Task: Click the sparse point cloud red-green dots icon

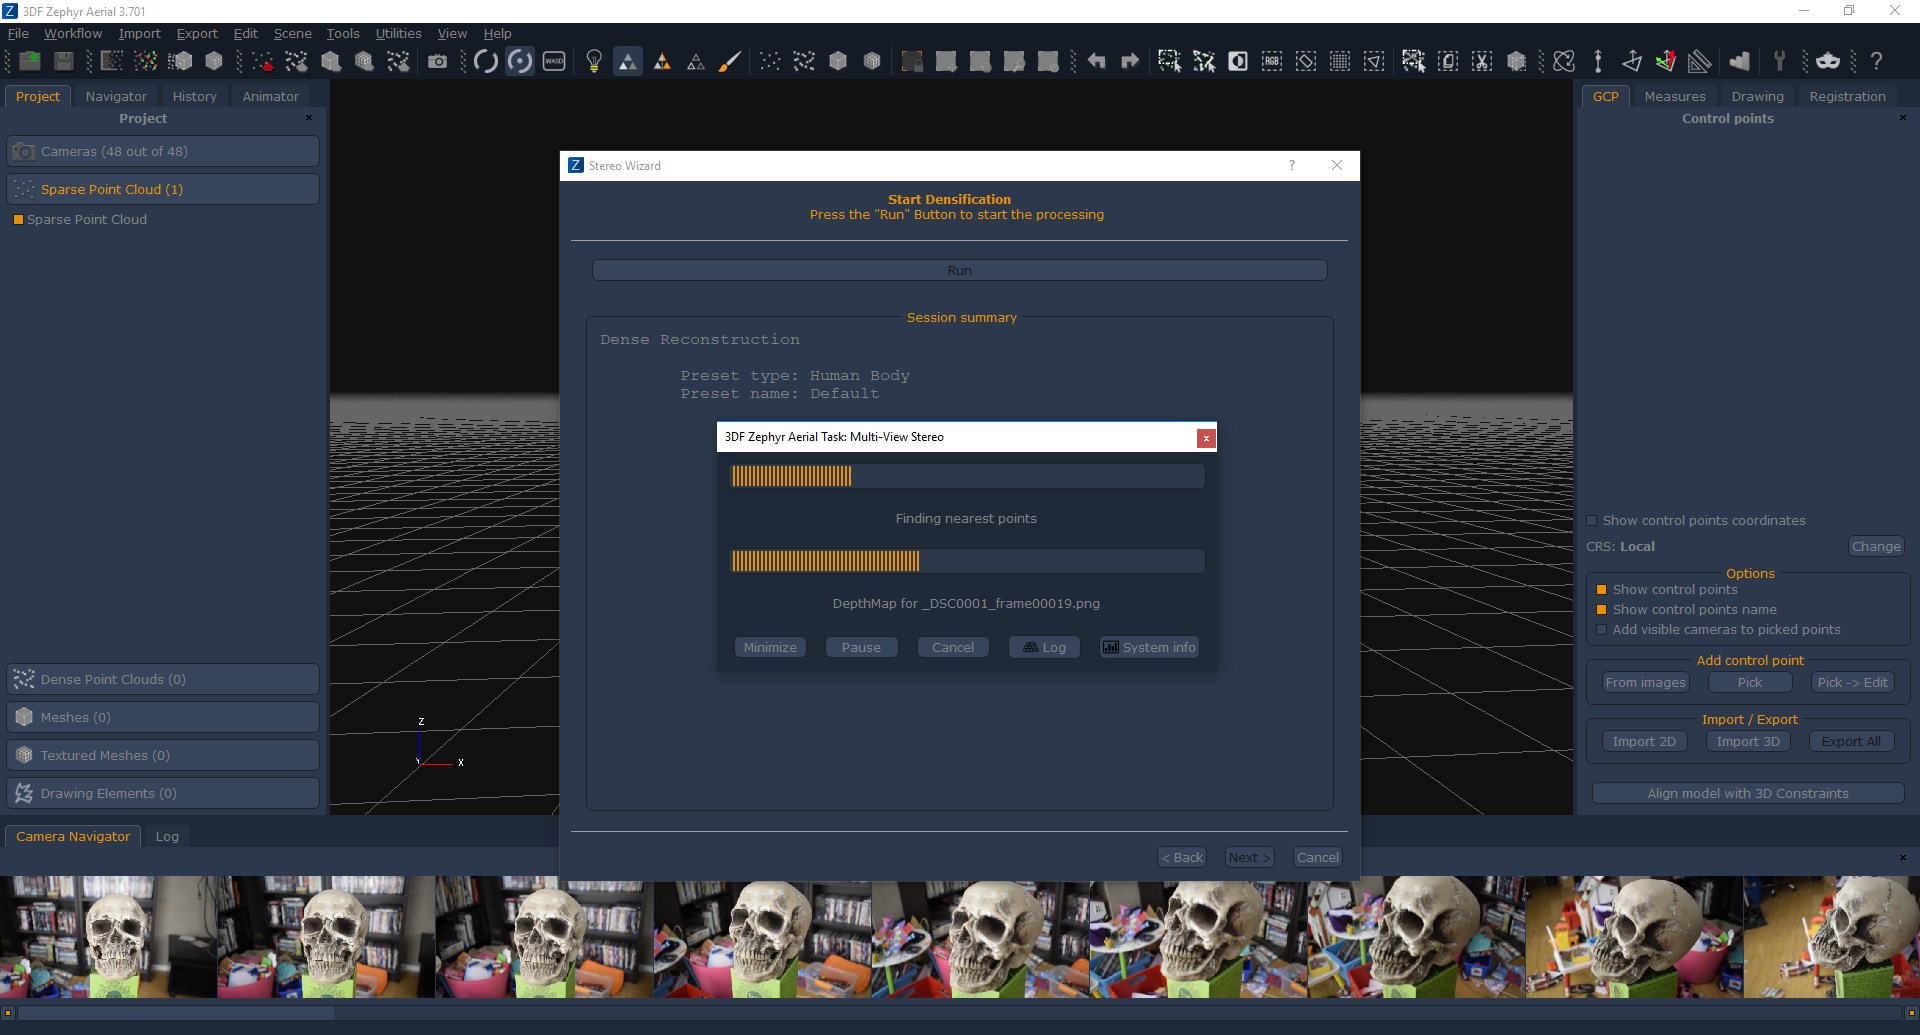Action: click(x=146, y=61)
